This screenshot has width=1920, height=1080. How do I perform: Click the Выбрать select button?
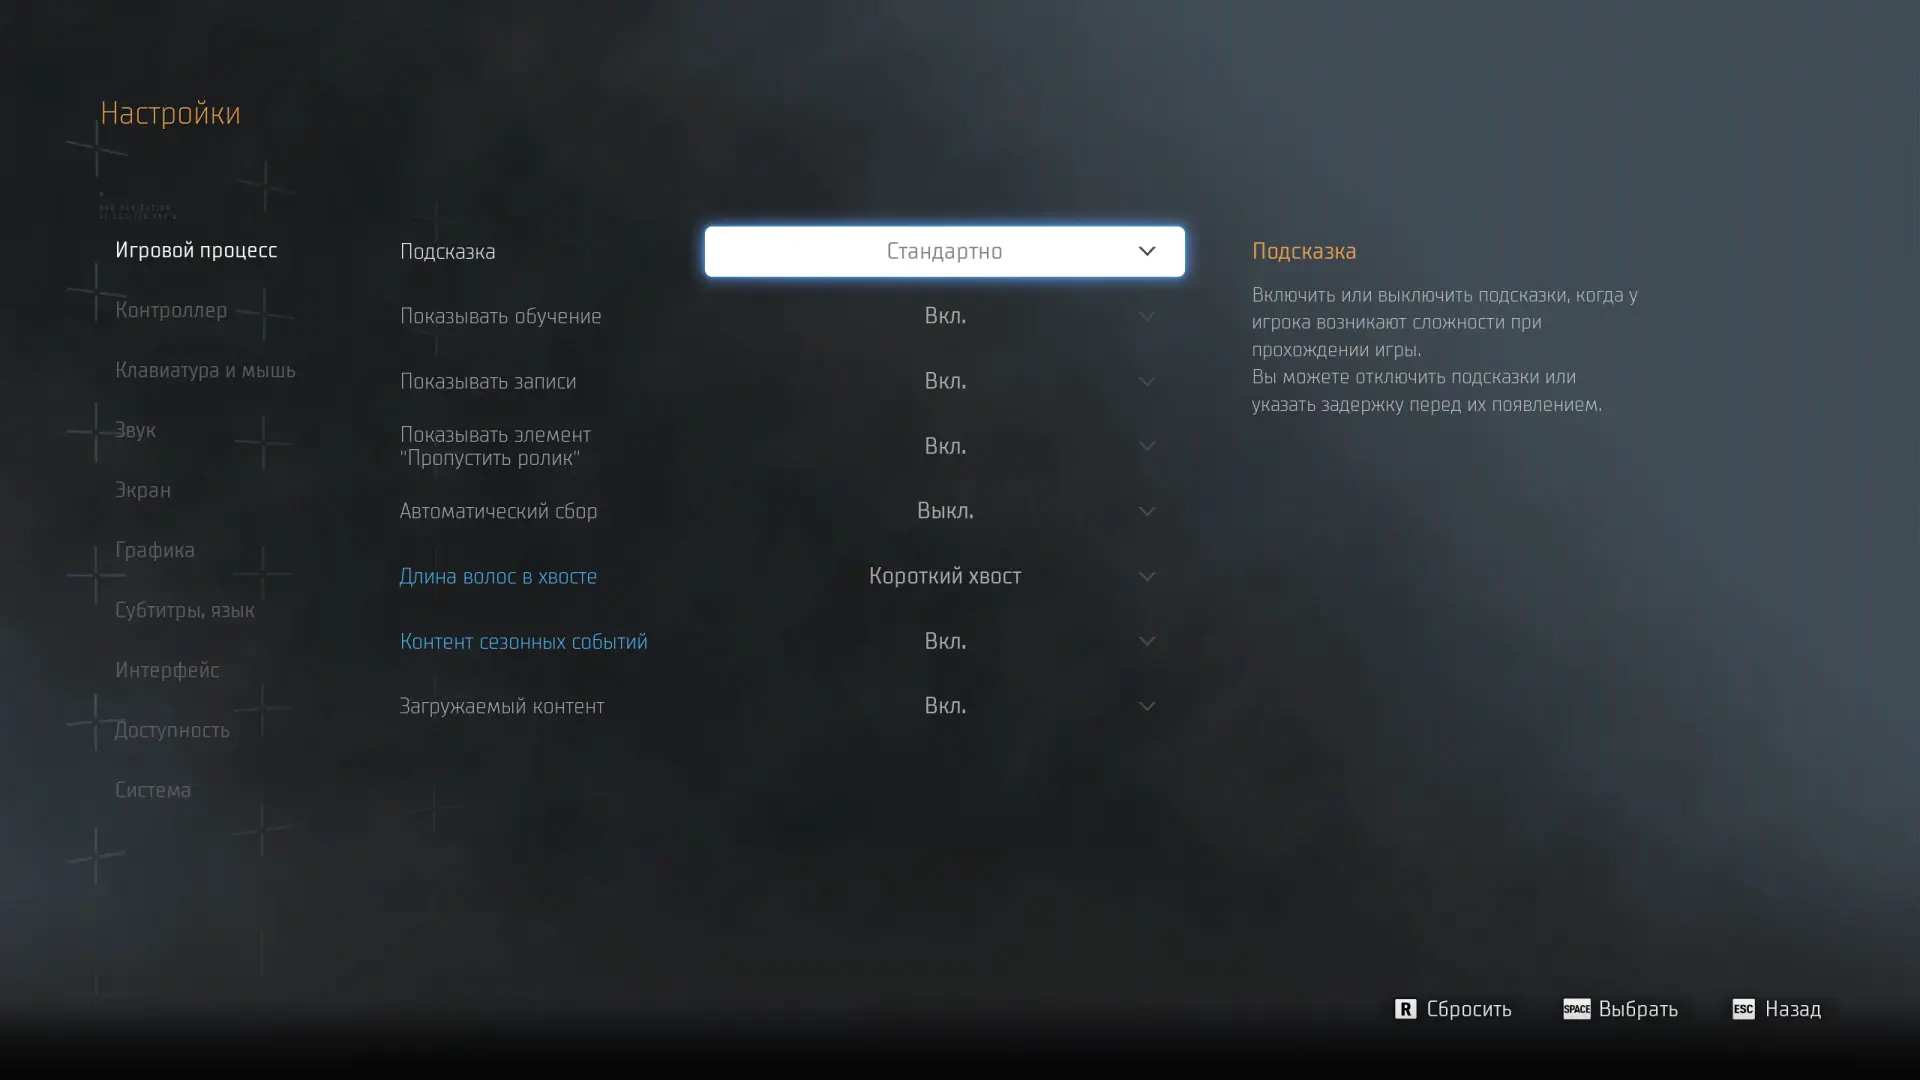1638,1009
